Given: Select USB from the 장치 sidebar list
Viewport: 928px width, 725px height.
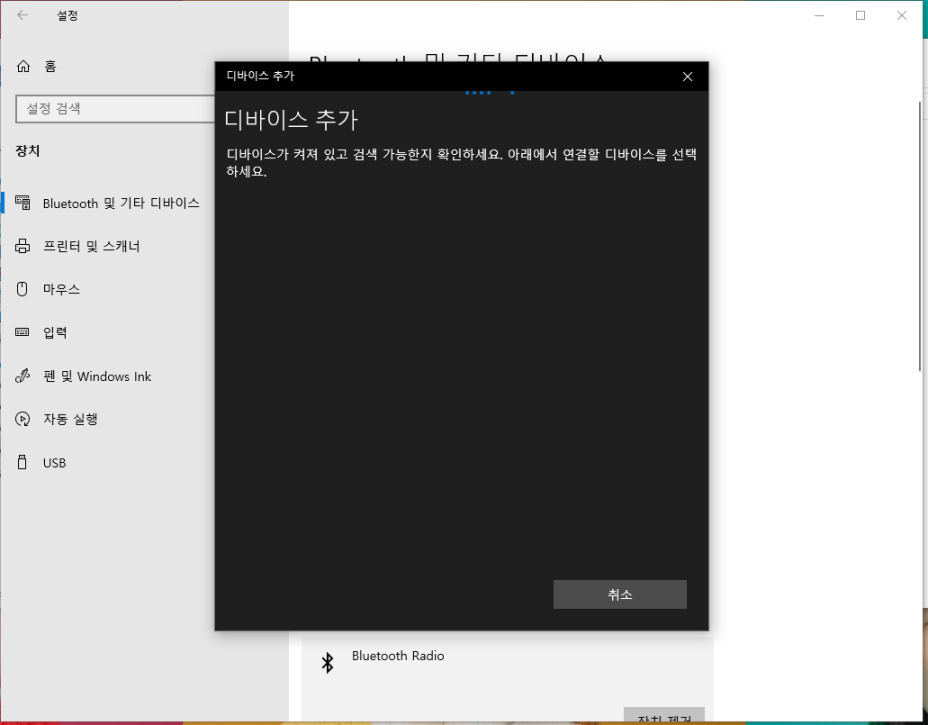Looking at the screenshot, I should [55, 462].
